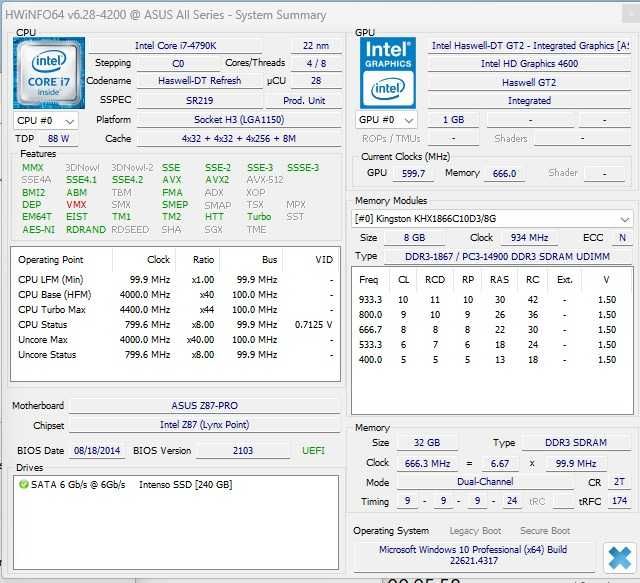Click the CPU Turbo Max row
Viewport: 640px width, 583px height.
point(175,310)
